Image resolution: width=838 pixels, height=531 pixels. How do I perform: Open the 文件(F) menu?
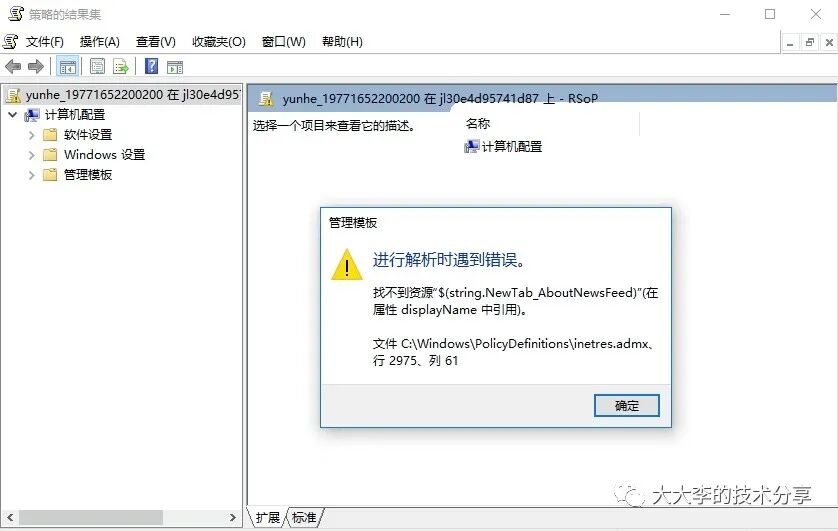click(x=44, y=42)
